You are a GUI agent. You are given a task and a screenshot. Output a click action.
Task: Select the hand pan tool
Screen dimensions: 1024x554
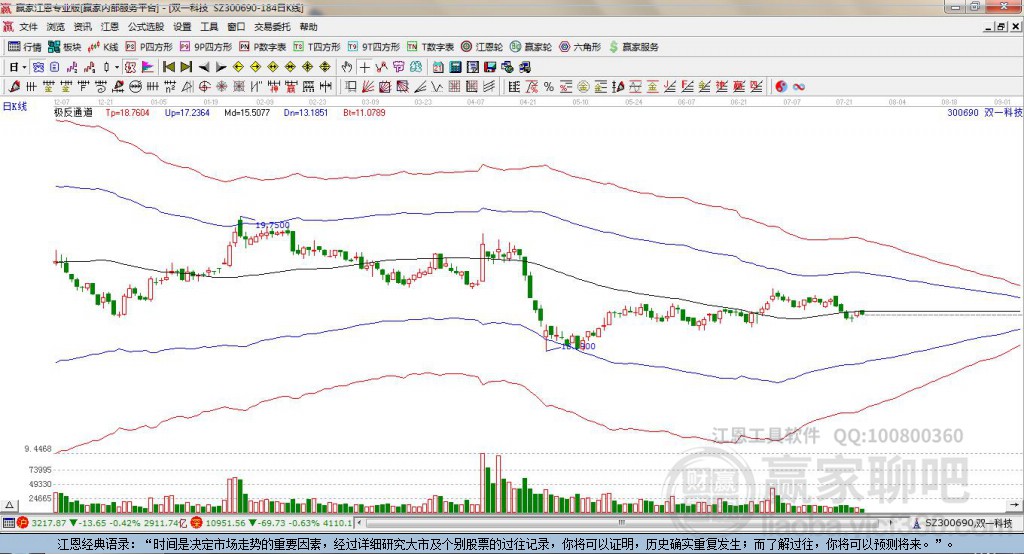point(347,67)
